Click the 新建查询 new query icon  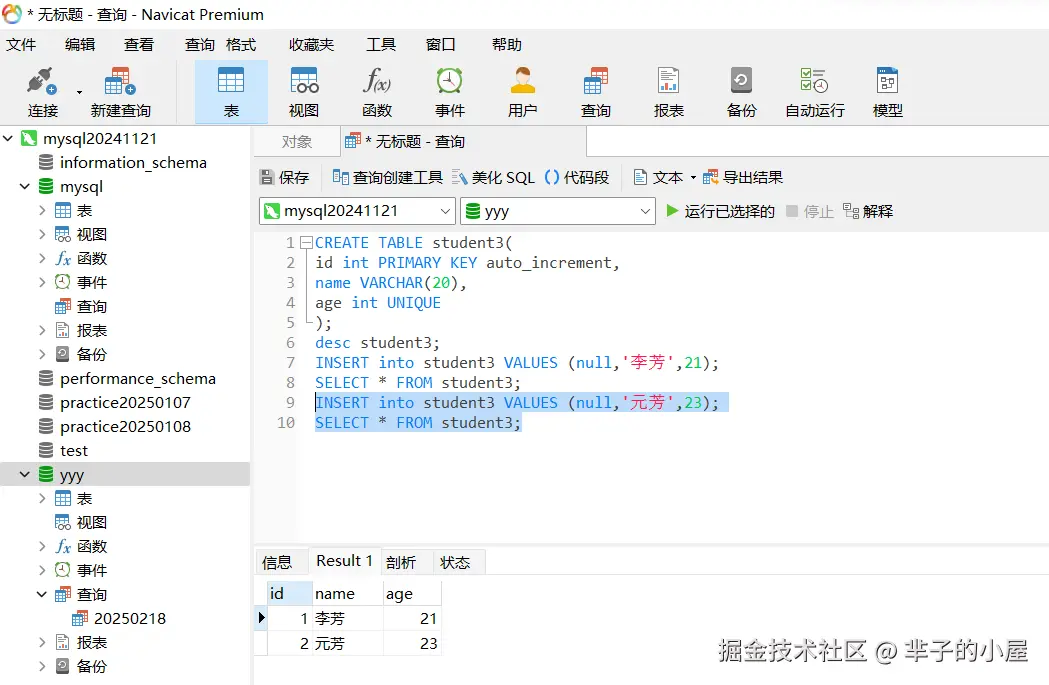pyautogui.click(x=120, y=92)
